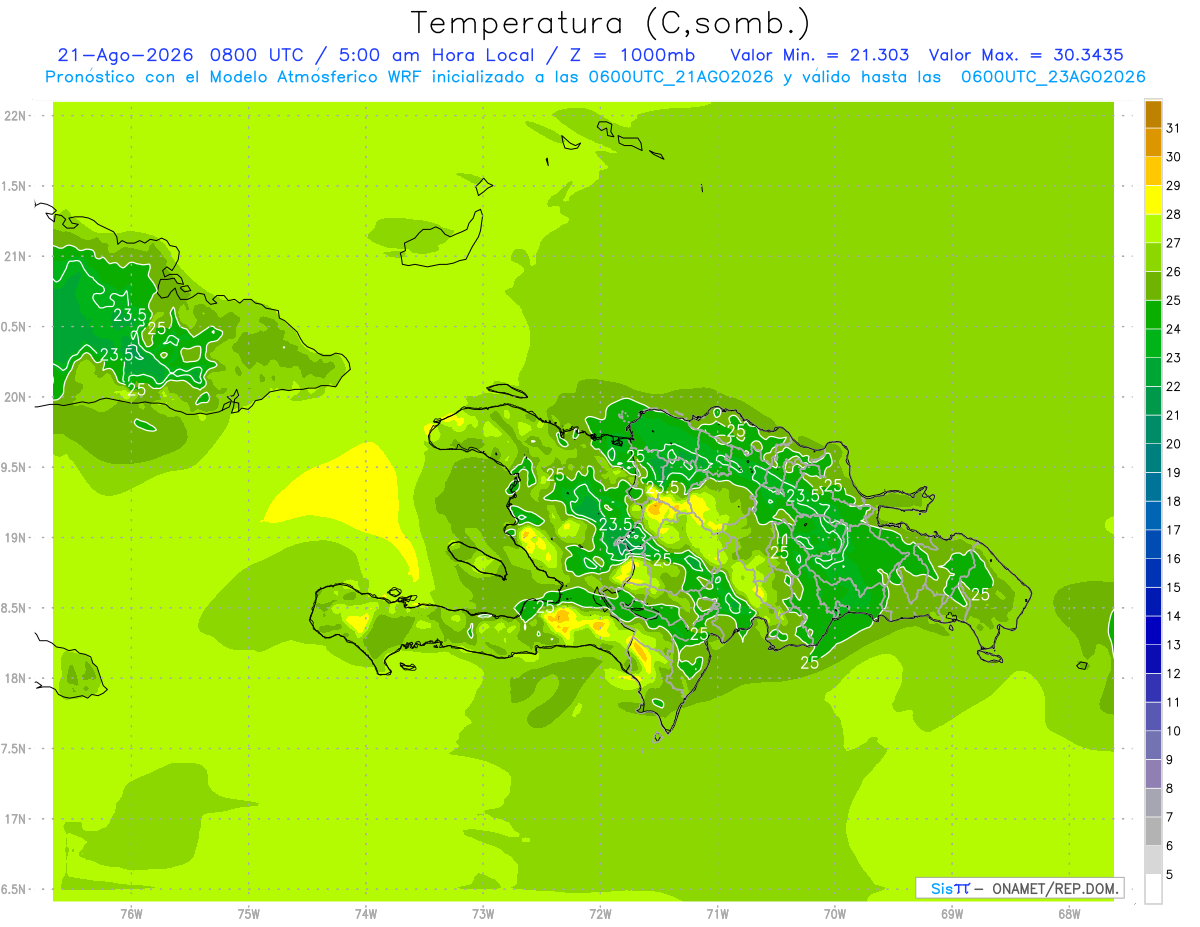This screenshot has width=1200, height=927.
Task: Pick the color bar segment between 24 and 25
Action: tap(1153, 314)
